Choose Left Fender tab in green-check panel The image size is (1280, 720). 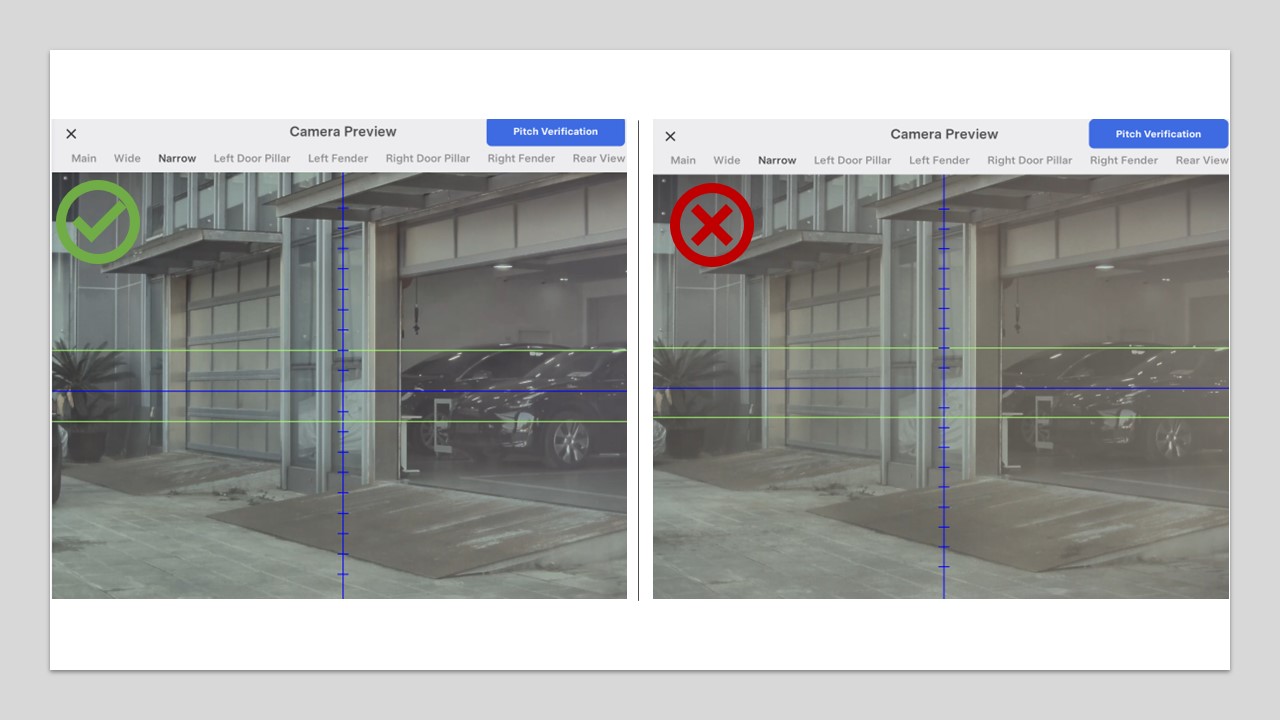pos(338,159)
